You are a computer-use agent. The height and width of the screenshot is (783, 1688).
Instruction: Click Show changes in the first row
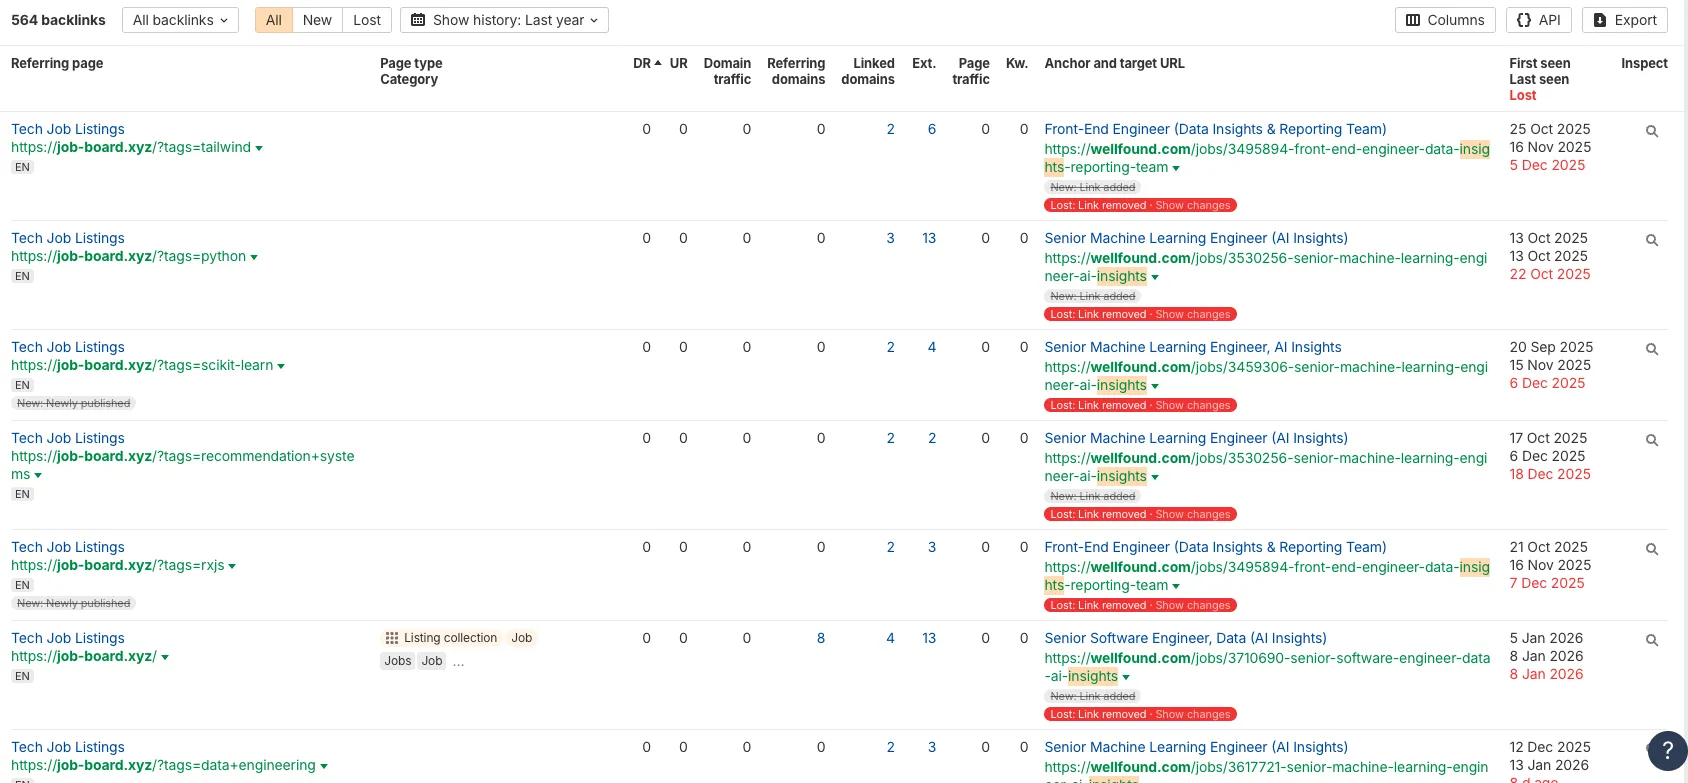(1192, 205)
